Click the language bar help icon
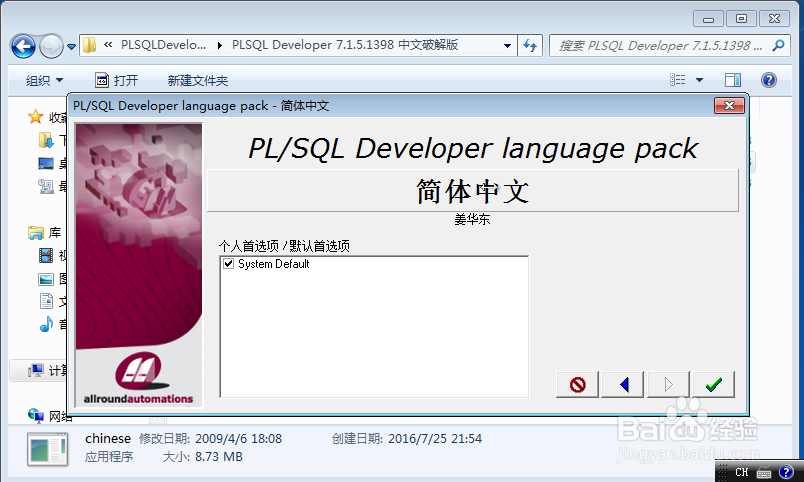This screenshot has height=482, width=804. pos(786,472)
